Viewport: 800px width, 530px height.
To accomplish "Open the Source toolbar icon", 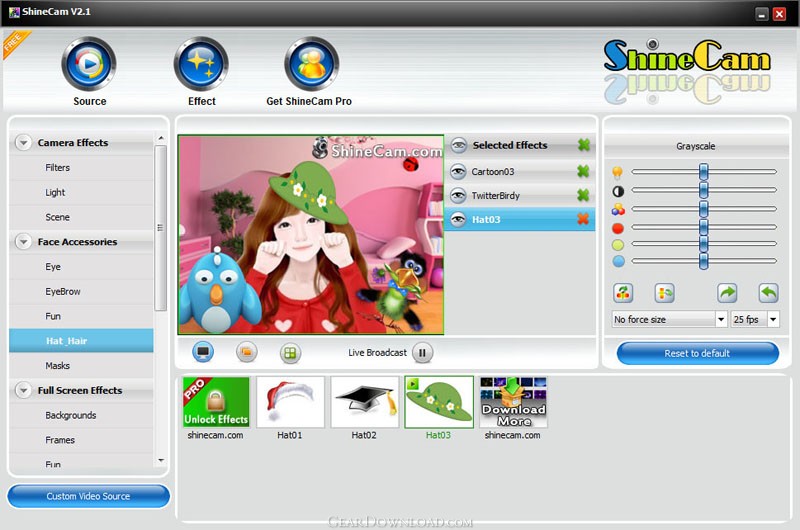I will pyautogui.click(x=89, y=64).
